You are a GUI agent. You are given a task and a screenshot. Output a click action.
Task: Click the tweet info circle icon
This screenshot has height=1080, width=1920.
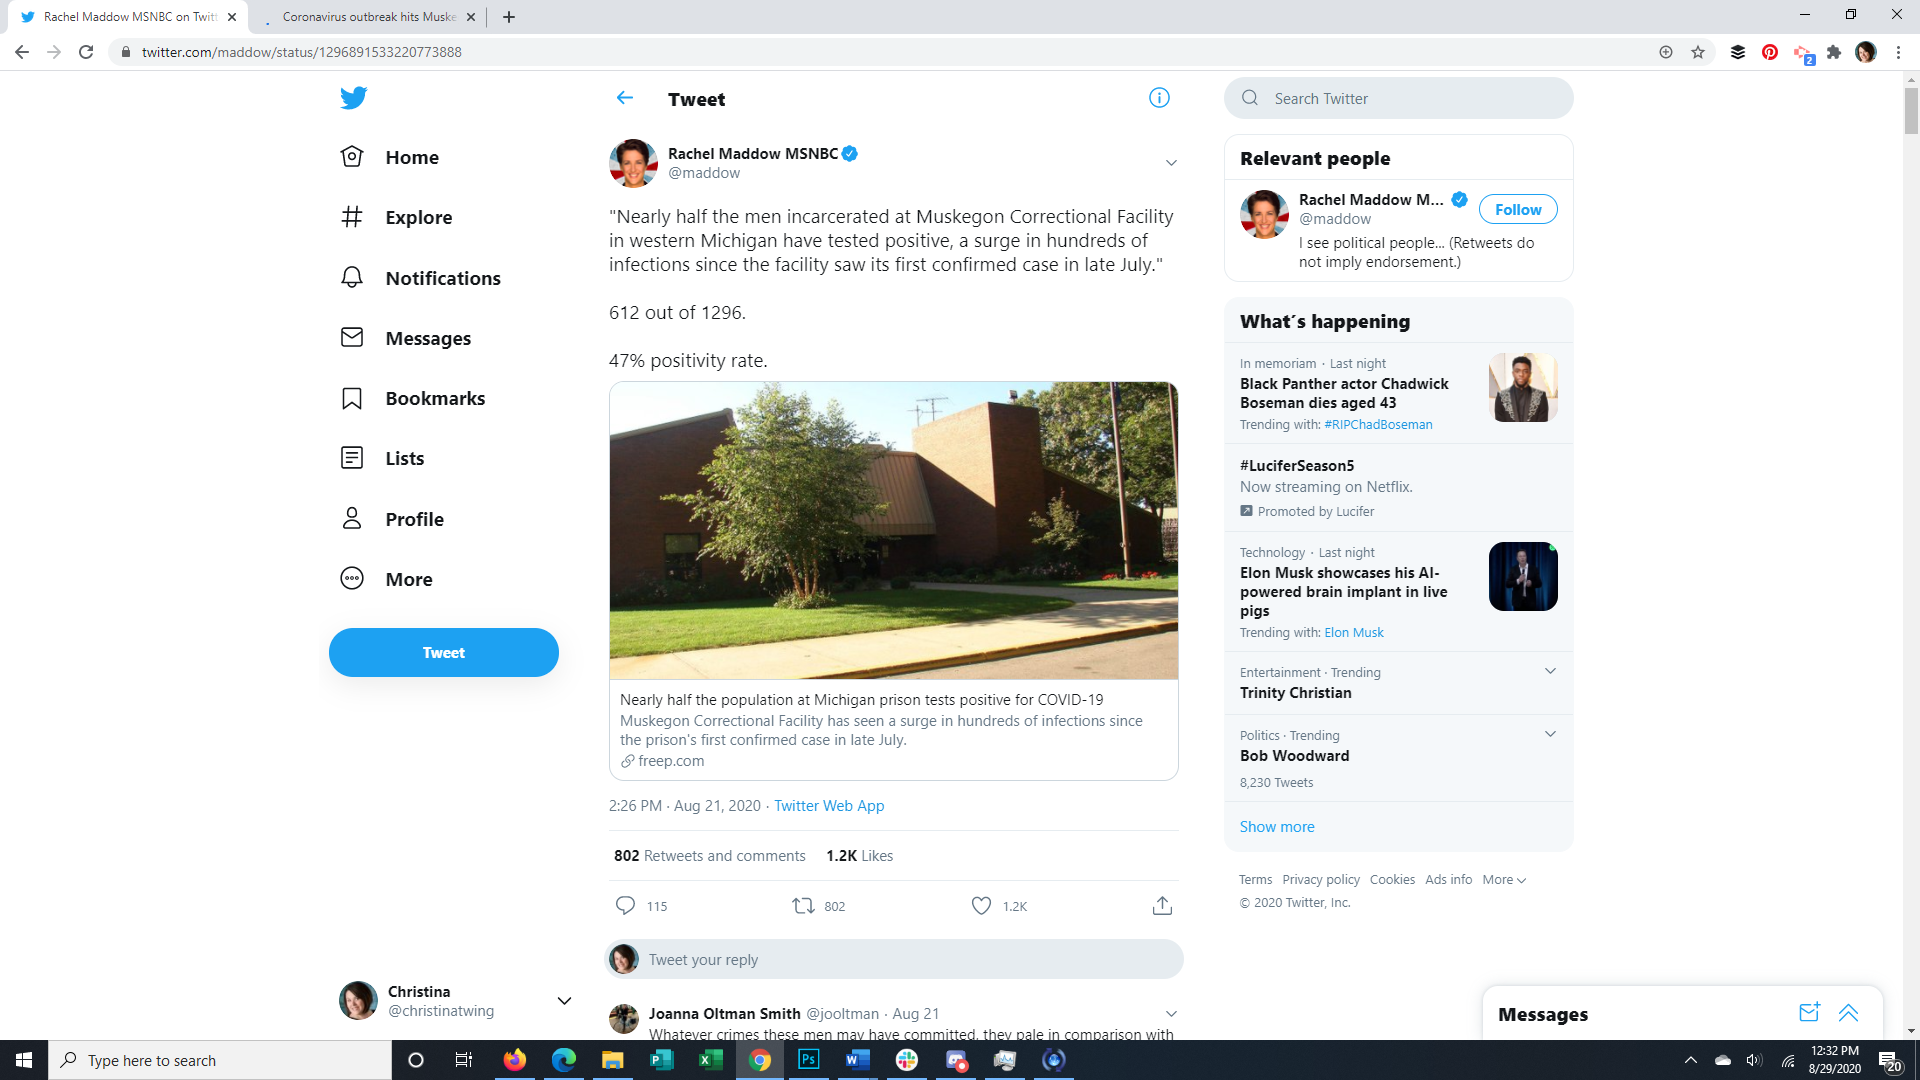click(x=1159, y=98)
